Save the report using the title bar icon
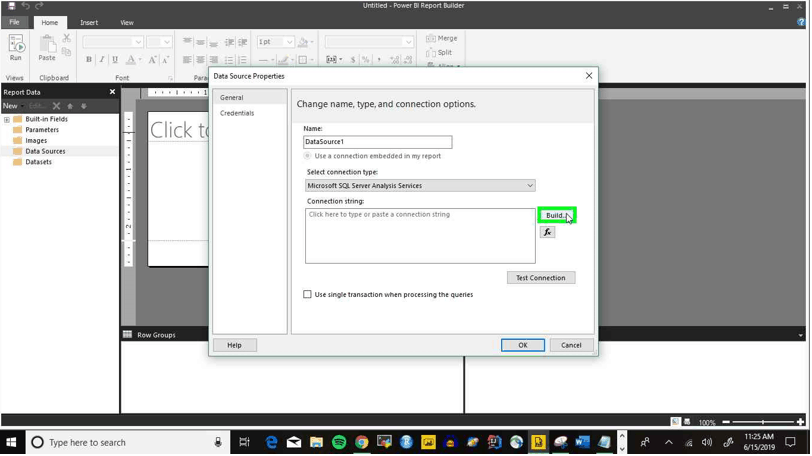Viewport: 812px width, 456px height. 11,6
